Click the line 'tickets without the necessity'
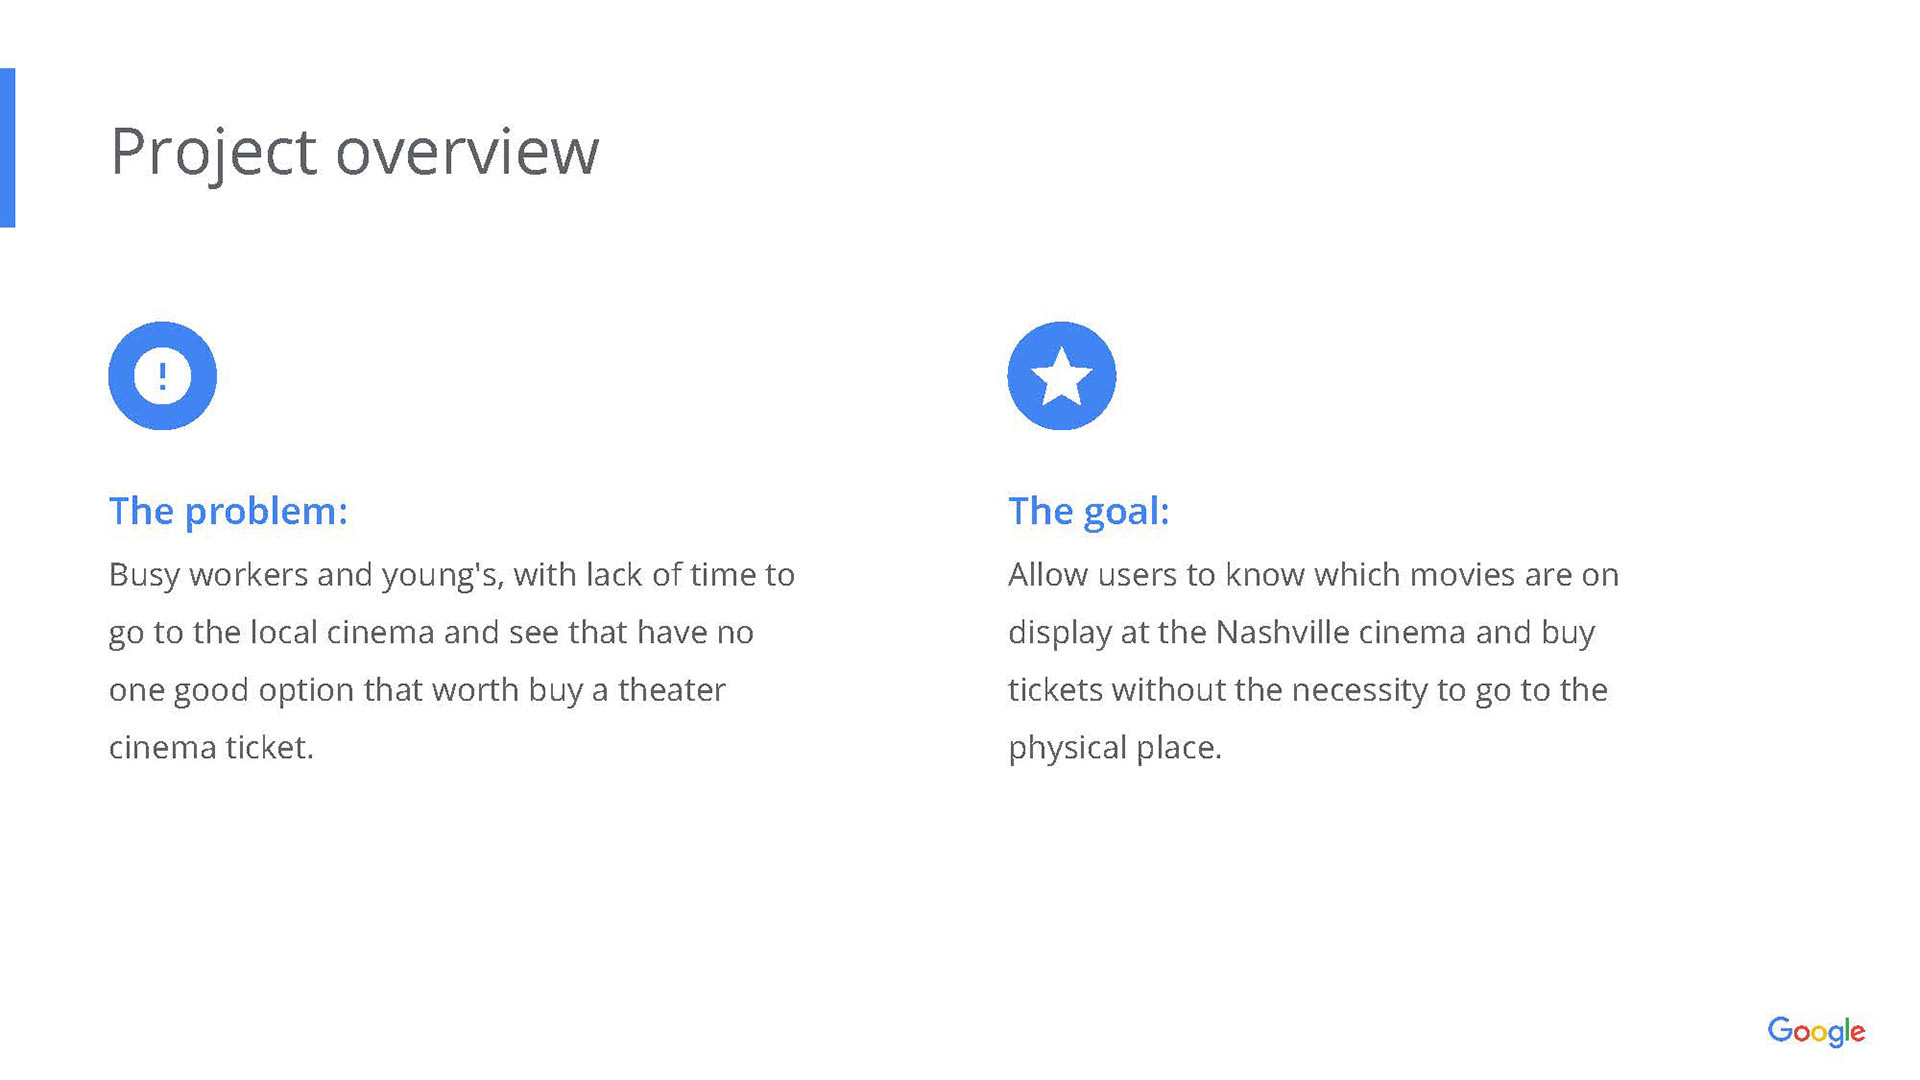The height and width of the screenshot is (1080, 1920). (x=1307, y=690)
